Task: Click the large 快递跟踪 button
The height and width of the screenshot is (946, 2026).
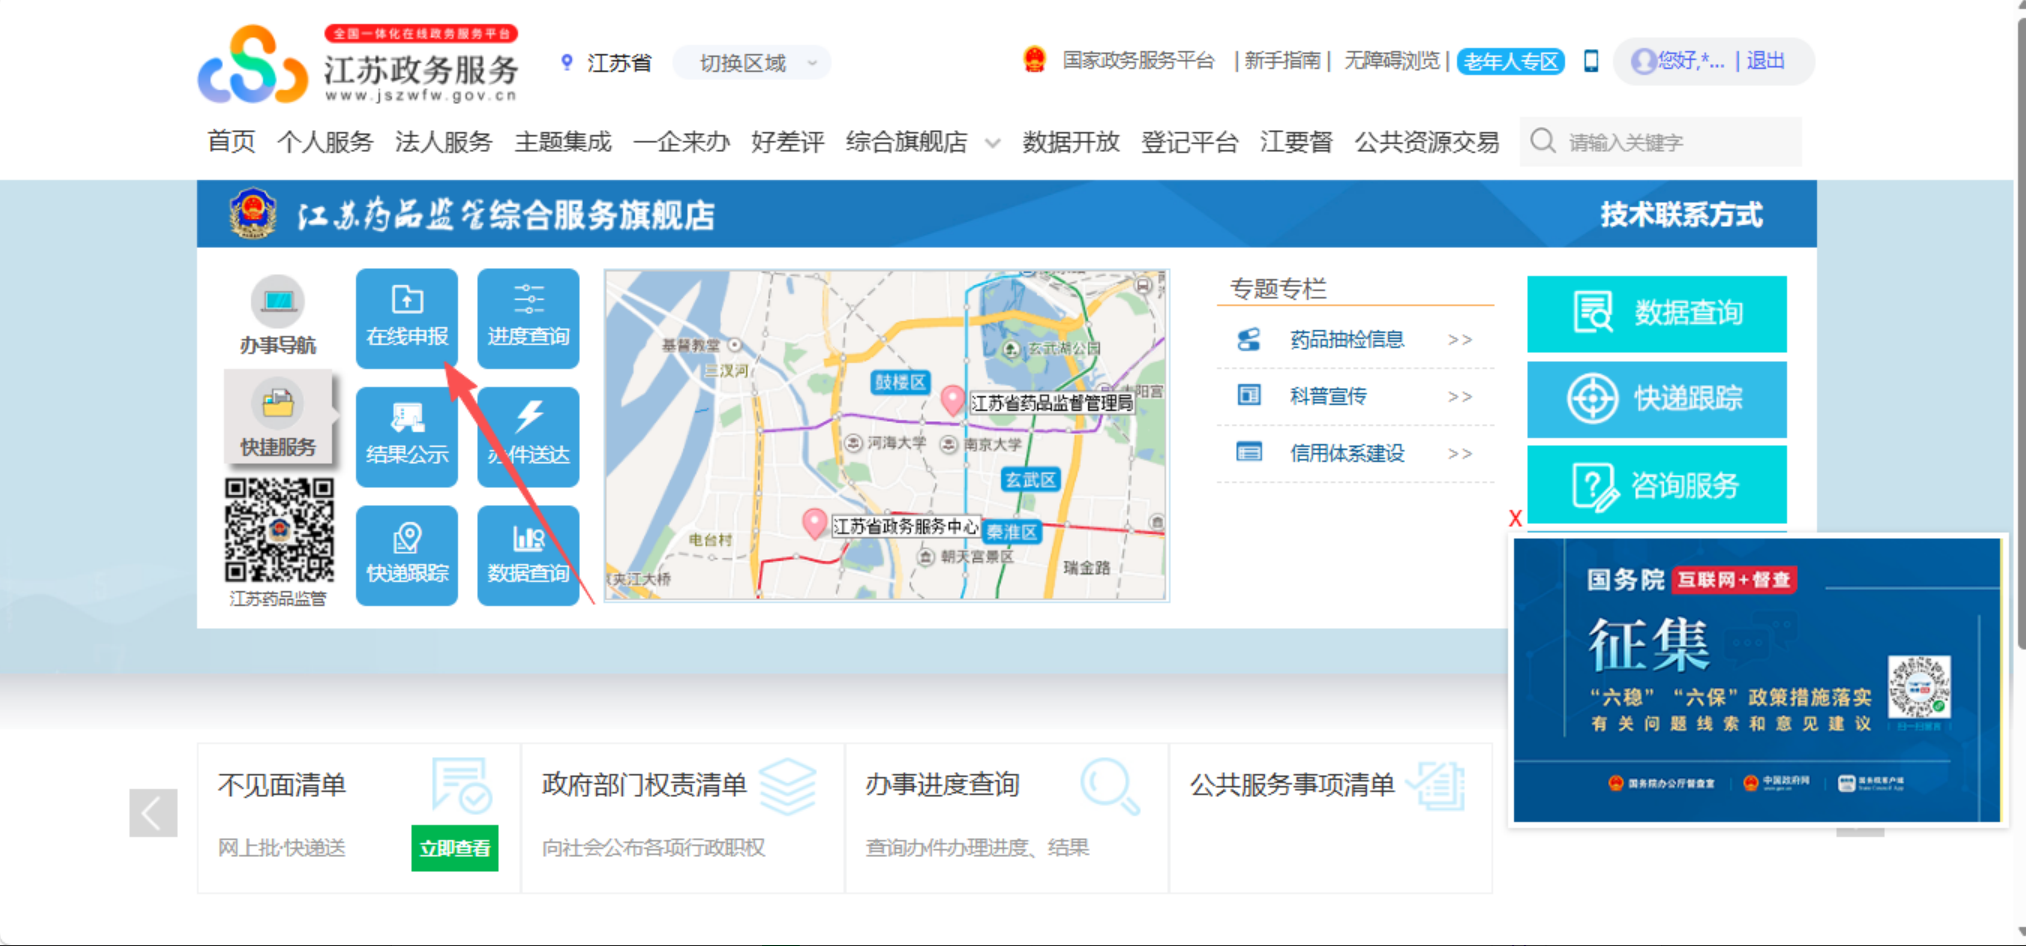Action: click(1657, 399)
